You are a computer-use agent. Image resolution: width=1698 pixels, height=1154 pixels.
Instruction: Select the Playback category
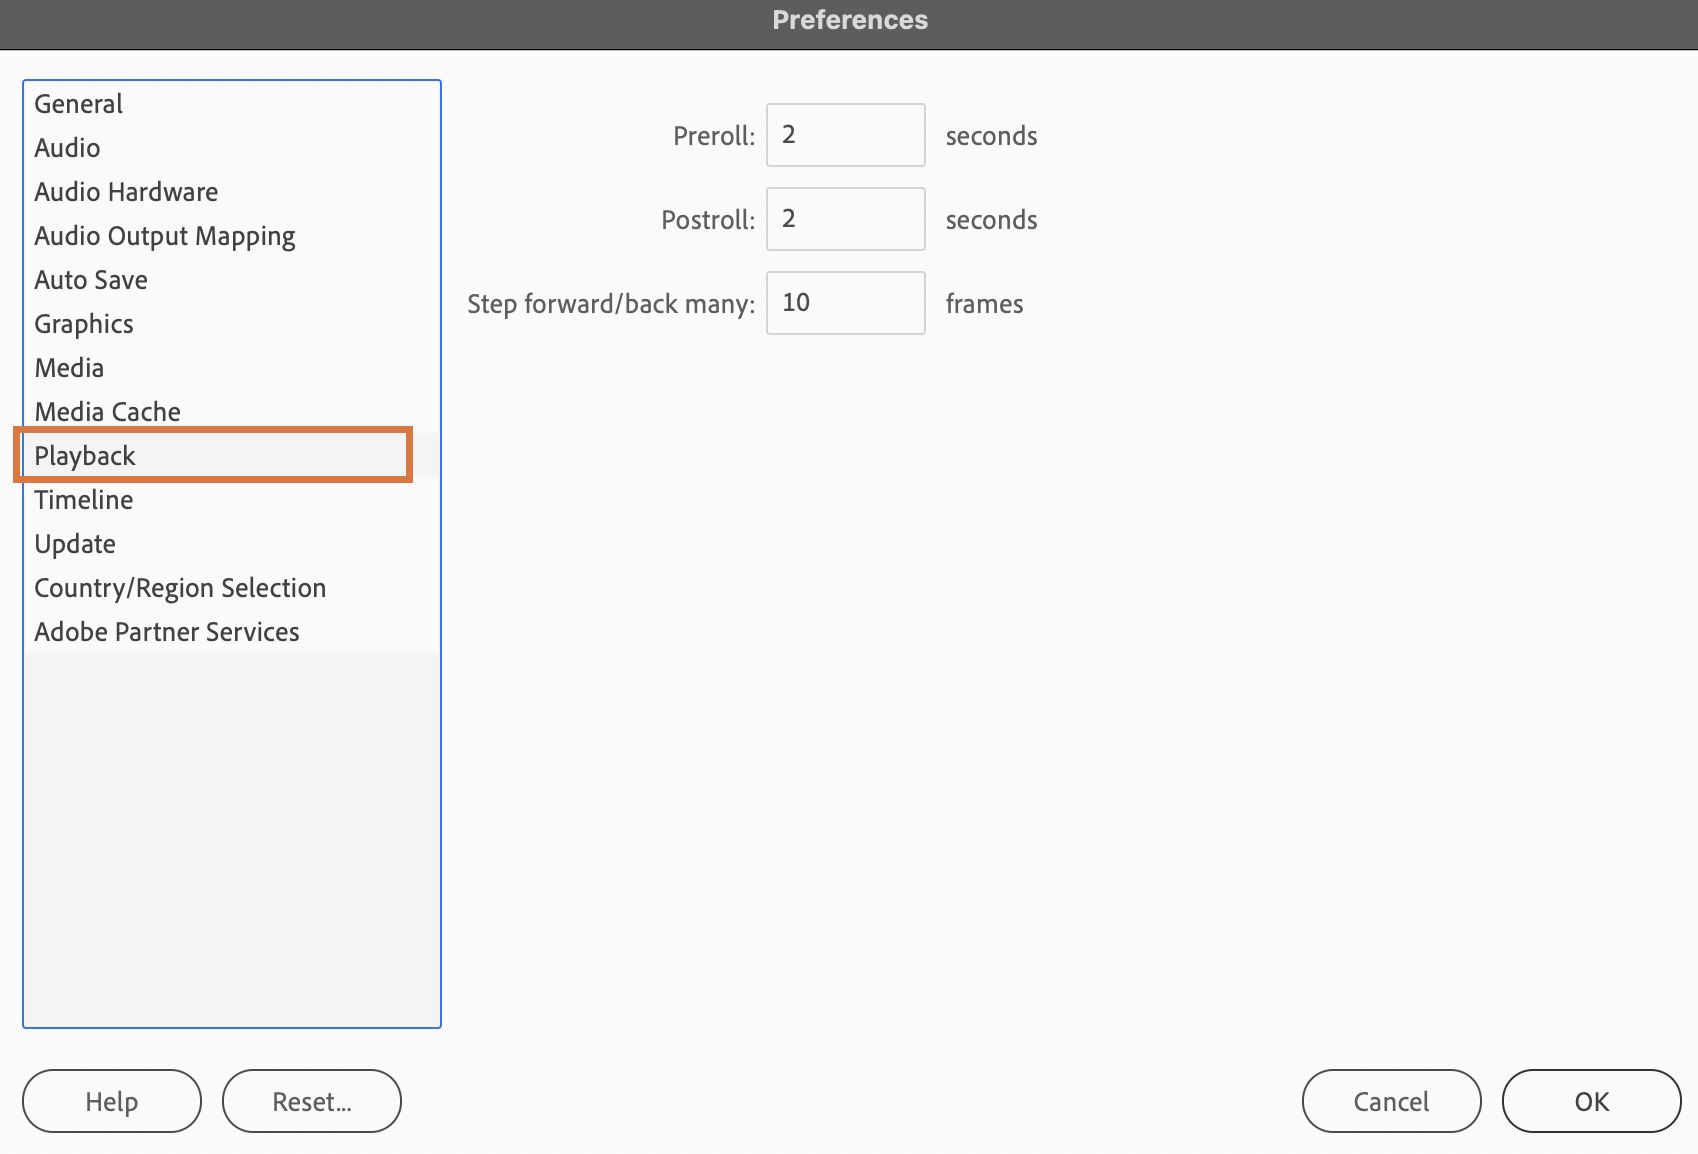85,456
